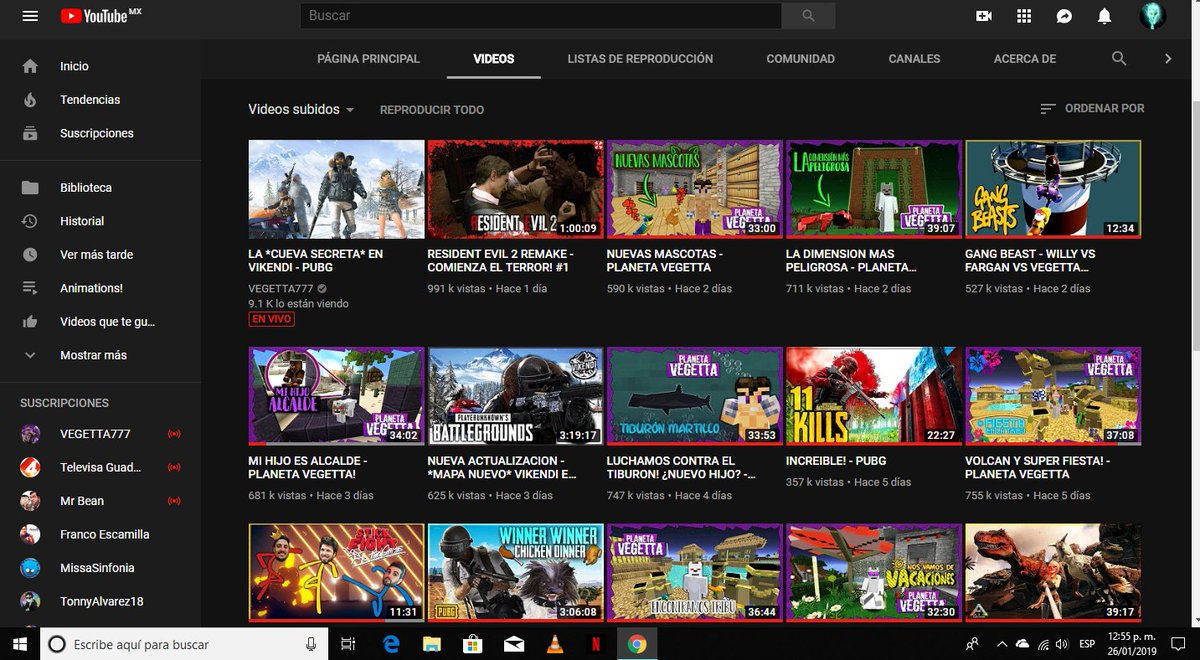Open the YouTube apps grid
This screenshot has width=1200, height=660.
tap(1024, 16)
